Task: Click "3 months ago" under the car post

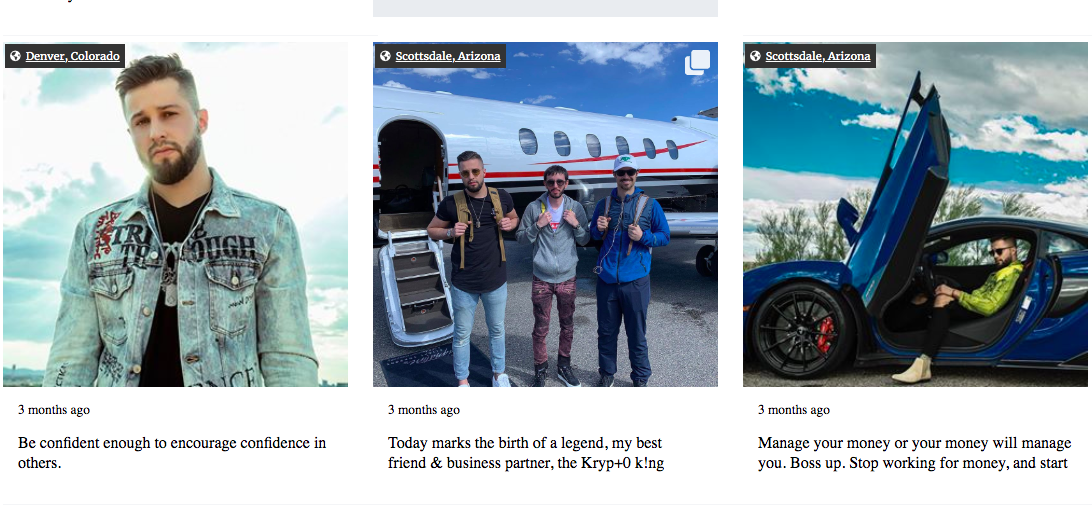Action: (794, 410)
